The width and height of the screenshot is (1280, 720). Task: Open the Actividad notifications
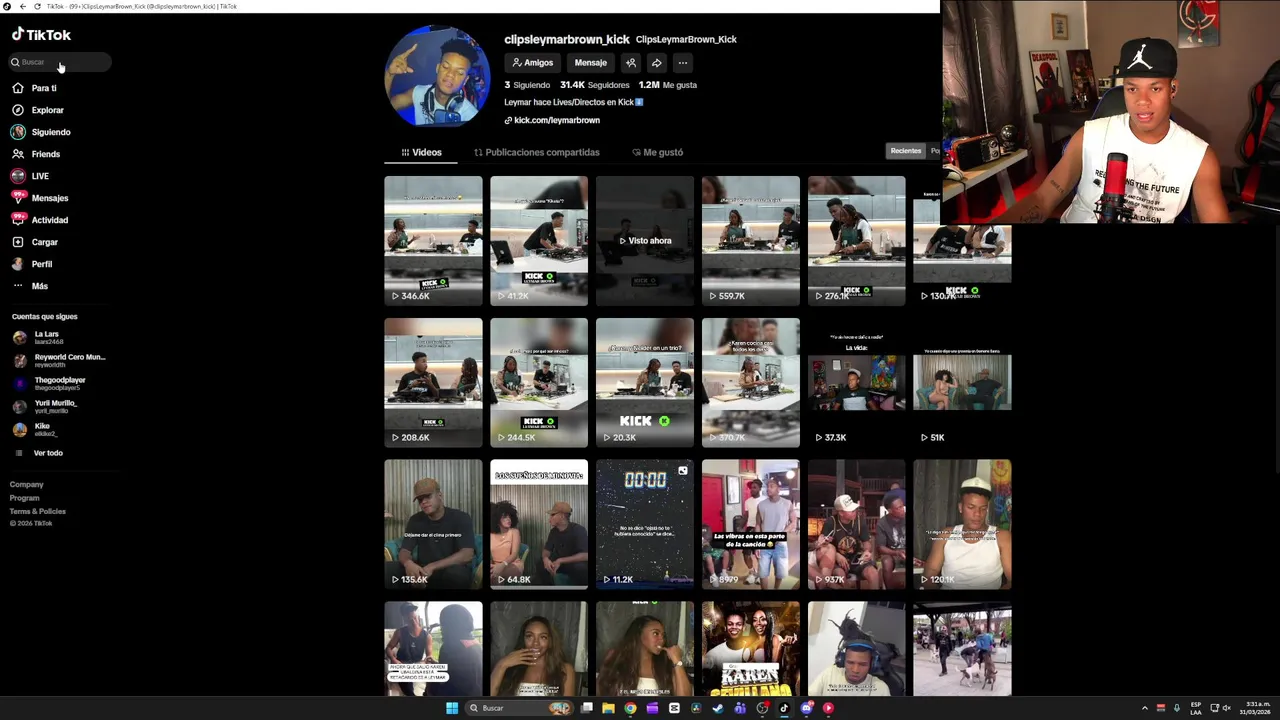click(40, 220)
